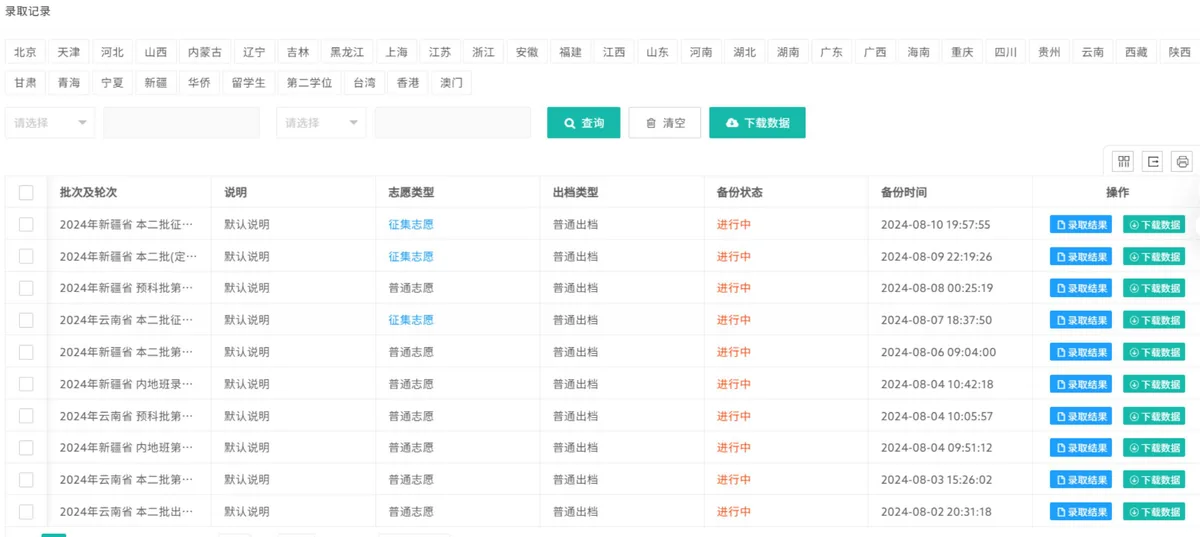Click 普通志愿 in the 2024-08-02 20:31:18 row
Viewport: 1200px width, 537px height.
(x=411, y=512)
